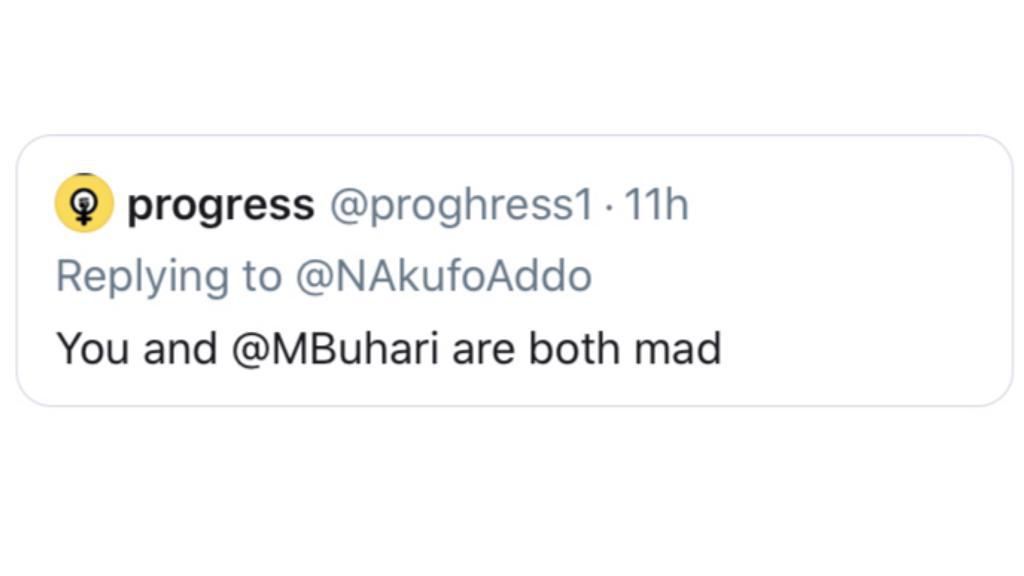1024x576 pixels.
Task: Click the word "Replying" in reply line
Action: coord(142,277)
